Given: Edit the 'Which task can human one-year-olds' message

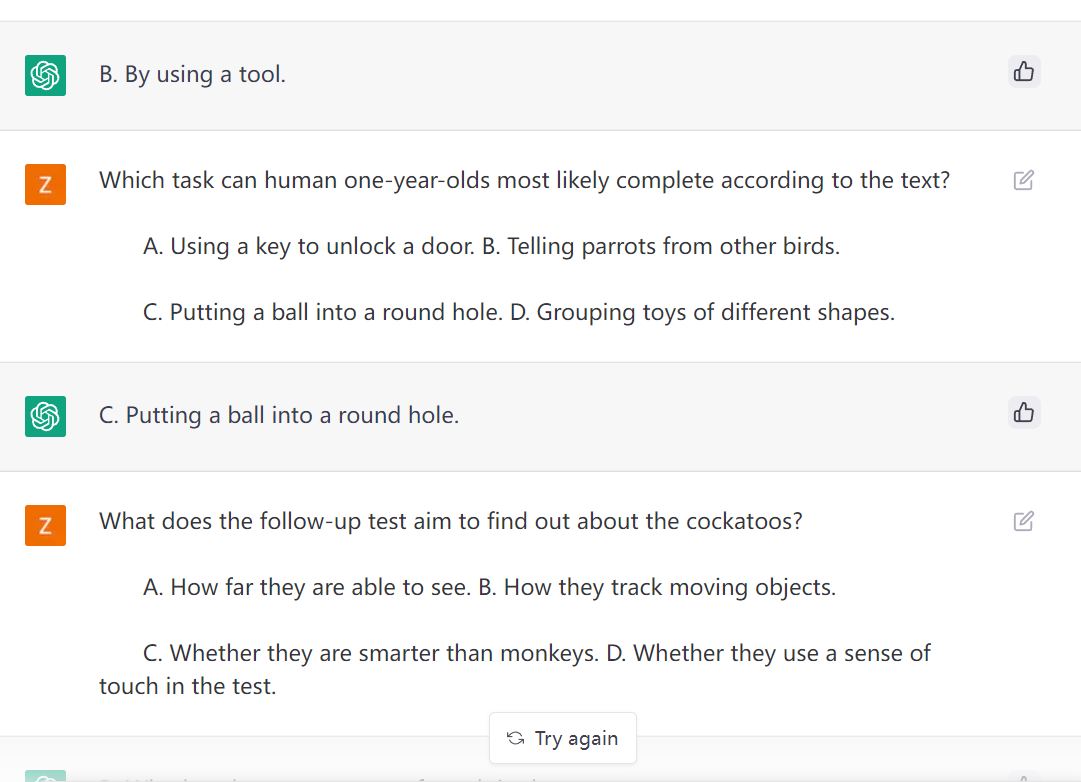Looking at the screenshot, I should point(1023,181).
